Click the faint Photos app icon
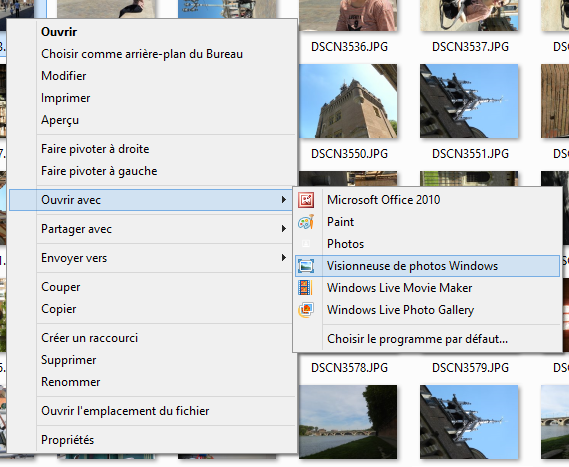The height and width of the screenshot is (467, 569). (306, 244)
